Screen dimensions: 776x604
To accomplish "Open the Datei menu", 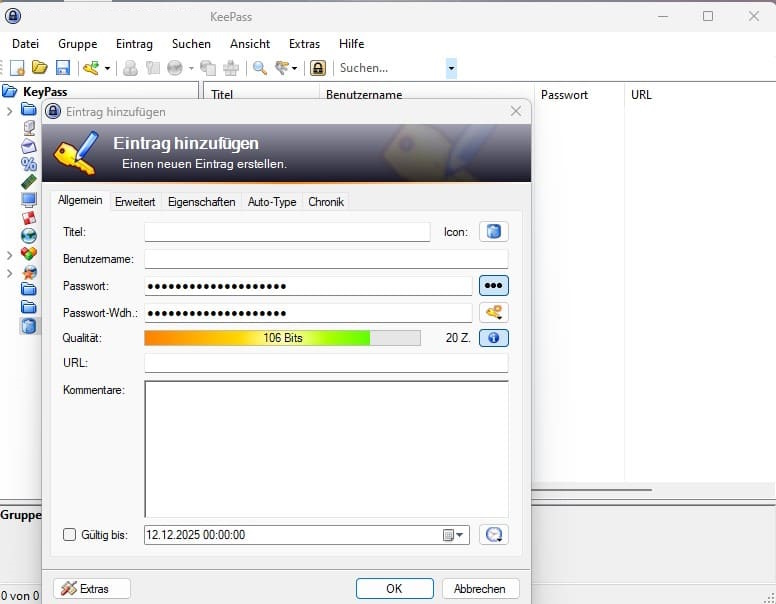I will (25, 44).
